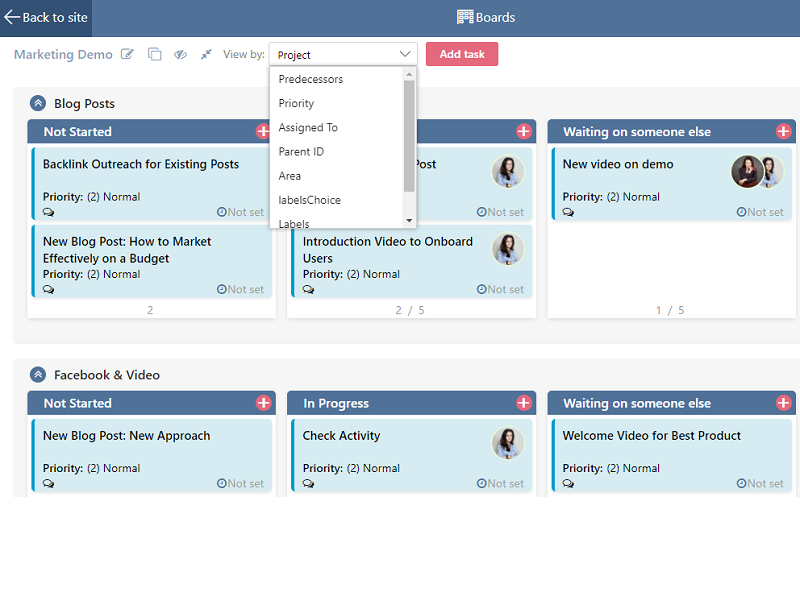
Task: Click the assignee avatar on Introduction Video to Onboard Users
Action: click(x=508, y=249)
